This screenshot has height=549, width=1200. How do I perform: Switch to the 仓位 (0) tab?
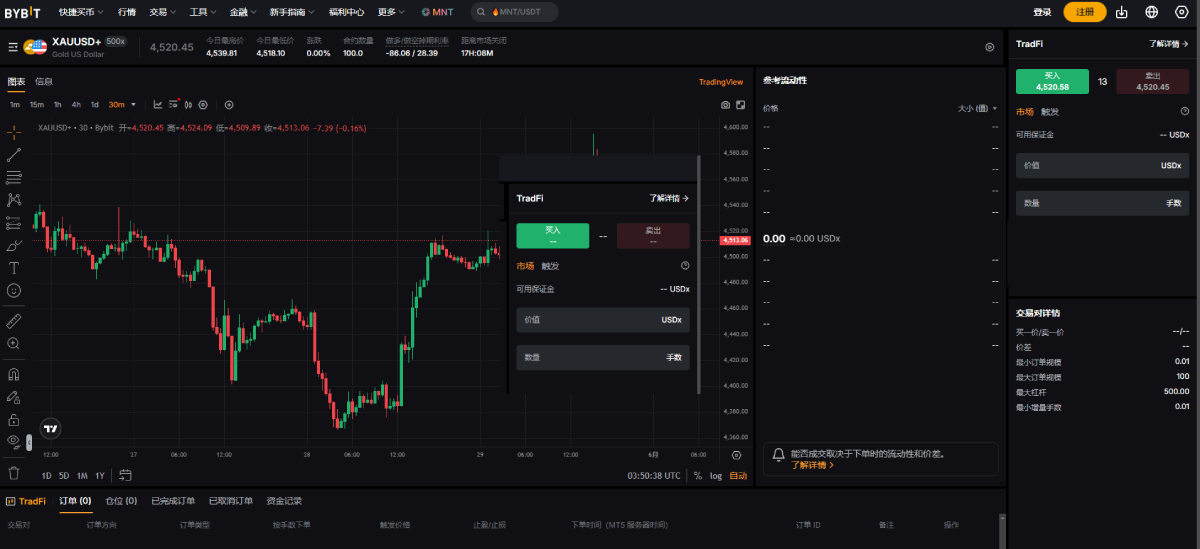click(121, 501)
